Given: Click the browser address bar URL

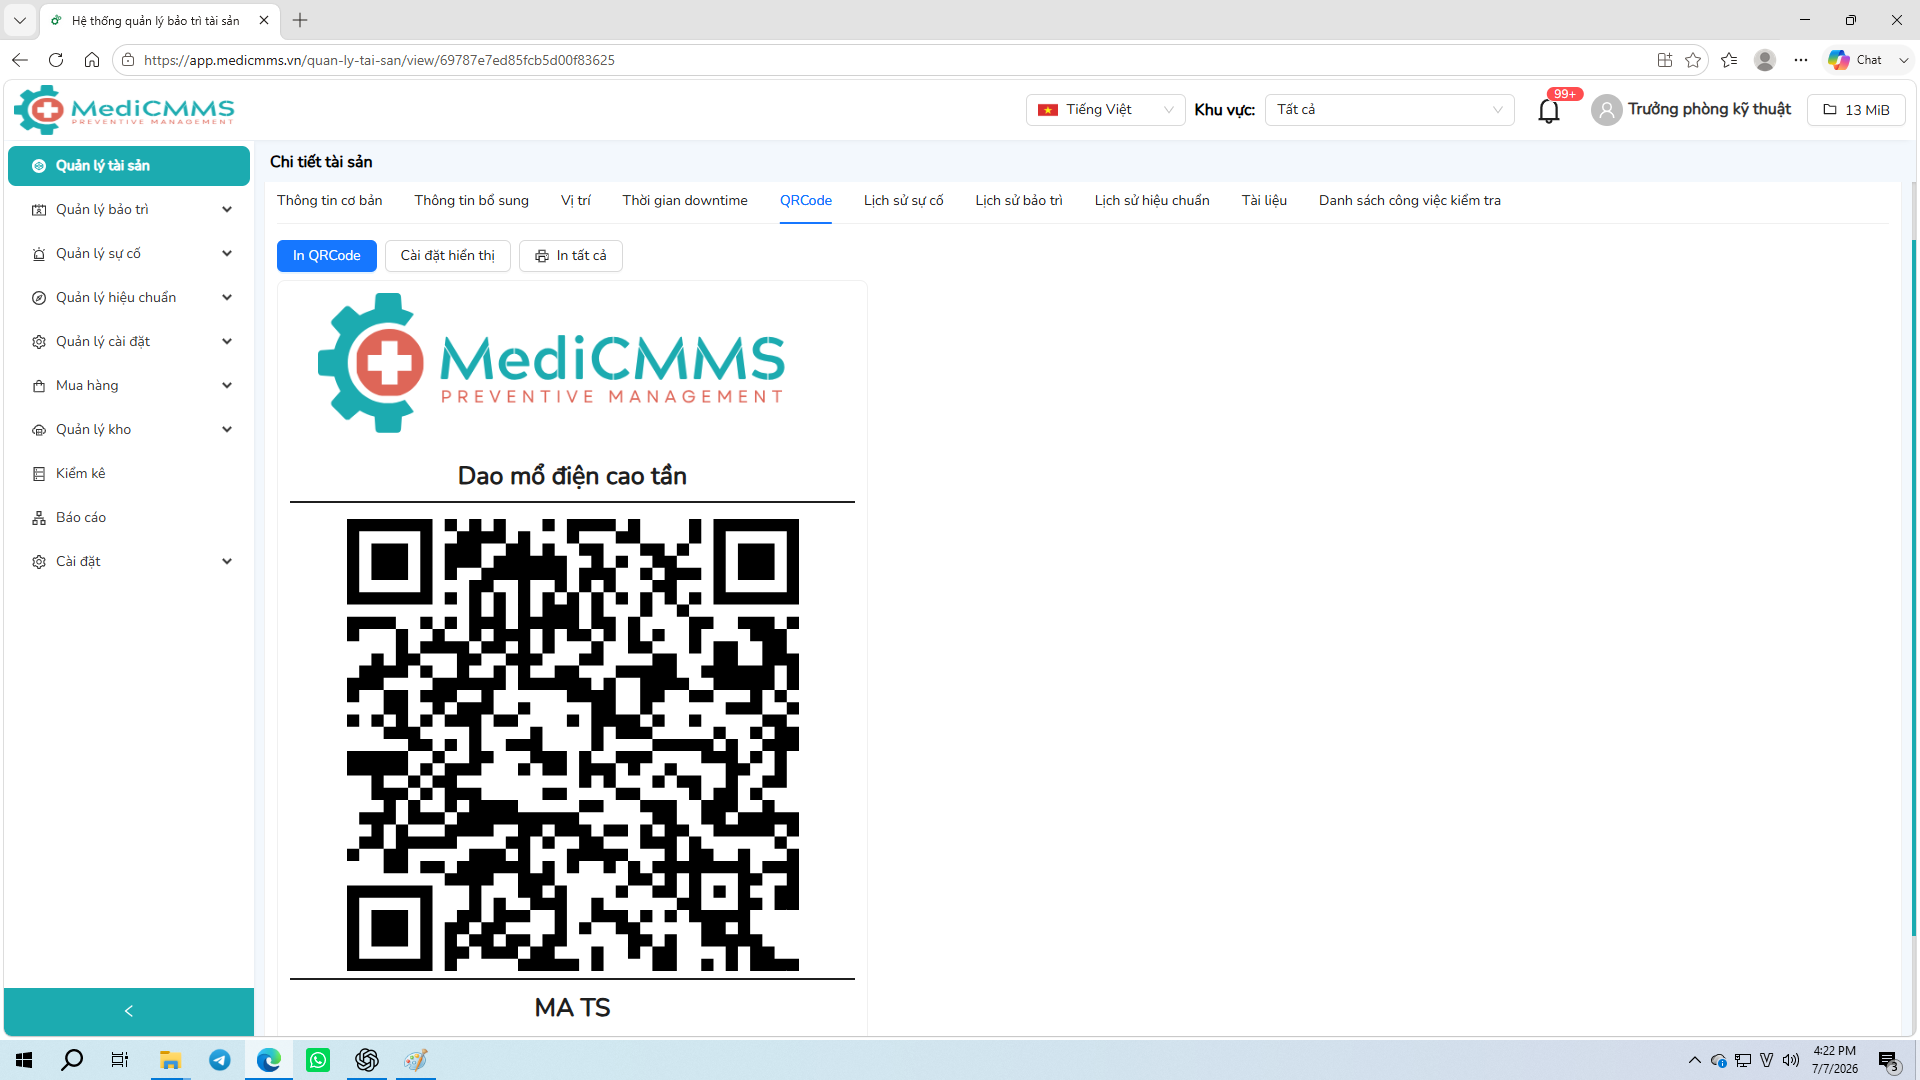Looking at the screenshot, I should pyautogui.click(x=379, y=60).
